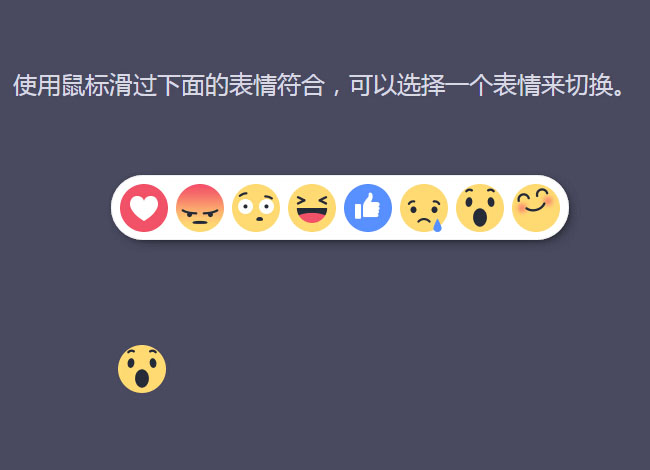This screenshot has width=650, height=470.
Task: Click the Chinese instruction text heading
Action: pyautogui.click(x=319, y=85)
